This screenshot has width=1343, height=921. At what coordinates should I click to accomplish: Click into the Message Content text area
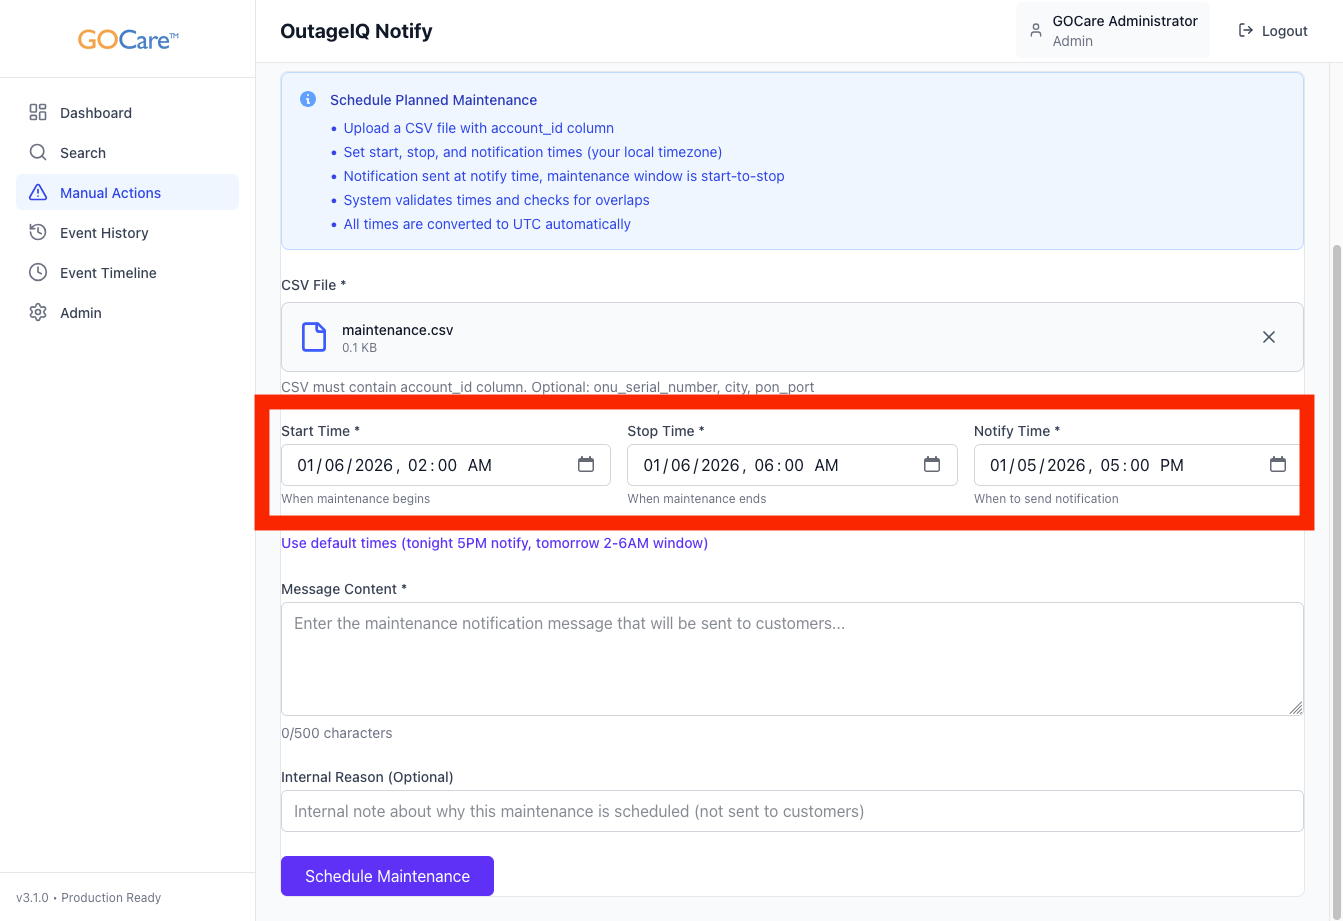[791, 659]
